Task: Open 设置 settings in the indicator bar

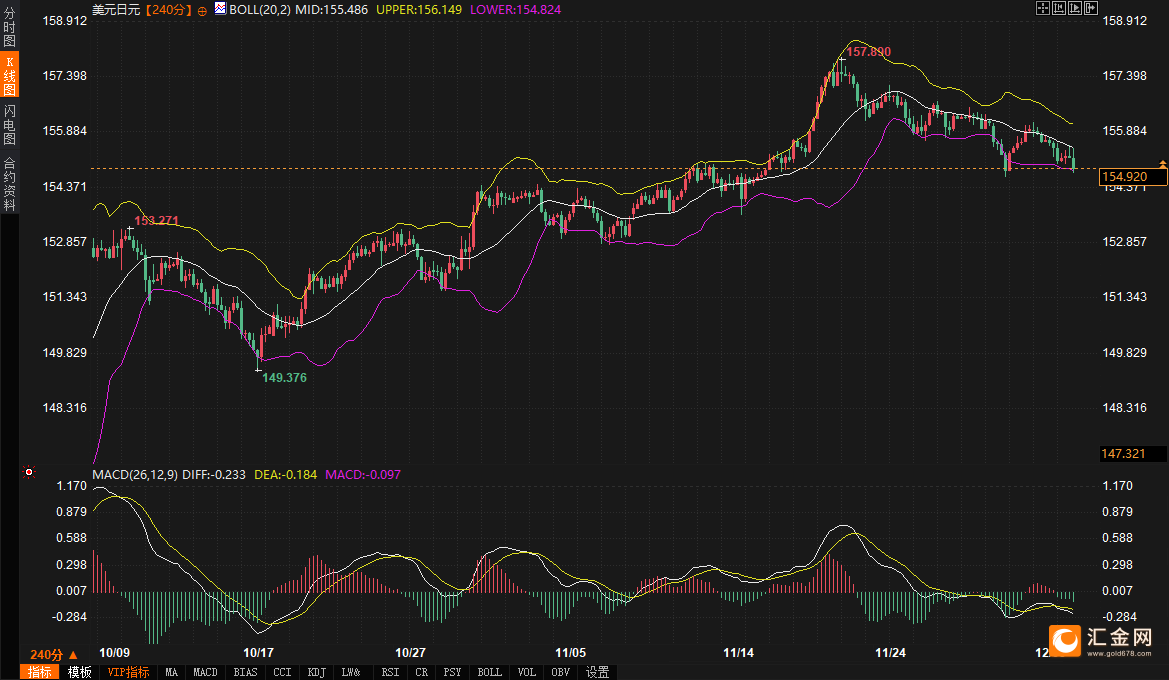Action: click(x=598, y=672)
